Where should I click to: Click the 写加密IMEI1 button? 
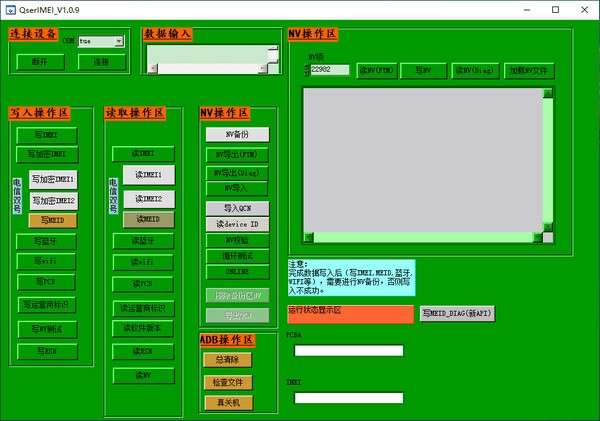(53, 179)
